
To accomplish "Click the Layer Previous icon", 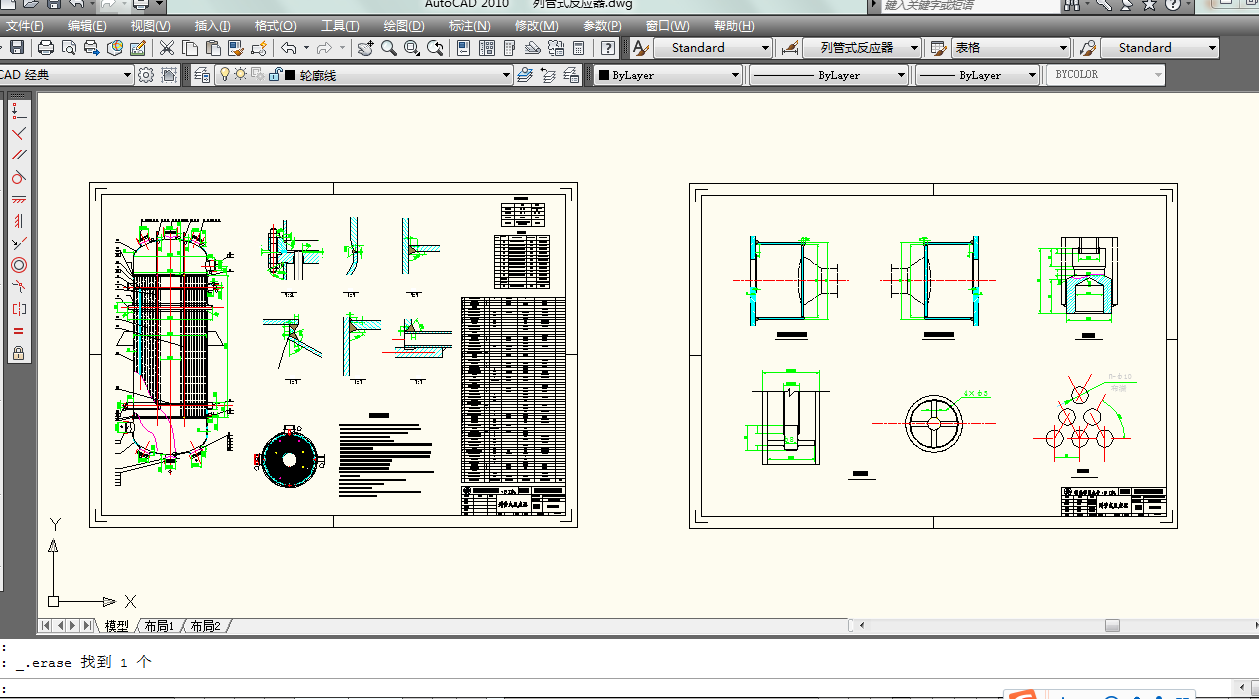I will pos(549,75).
